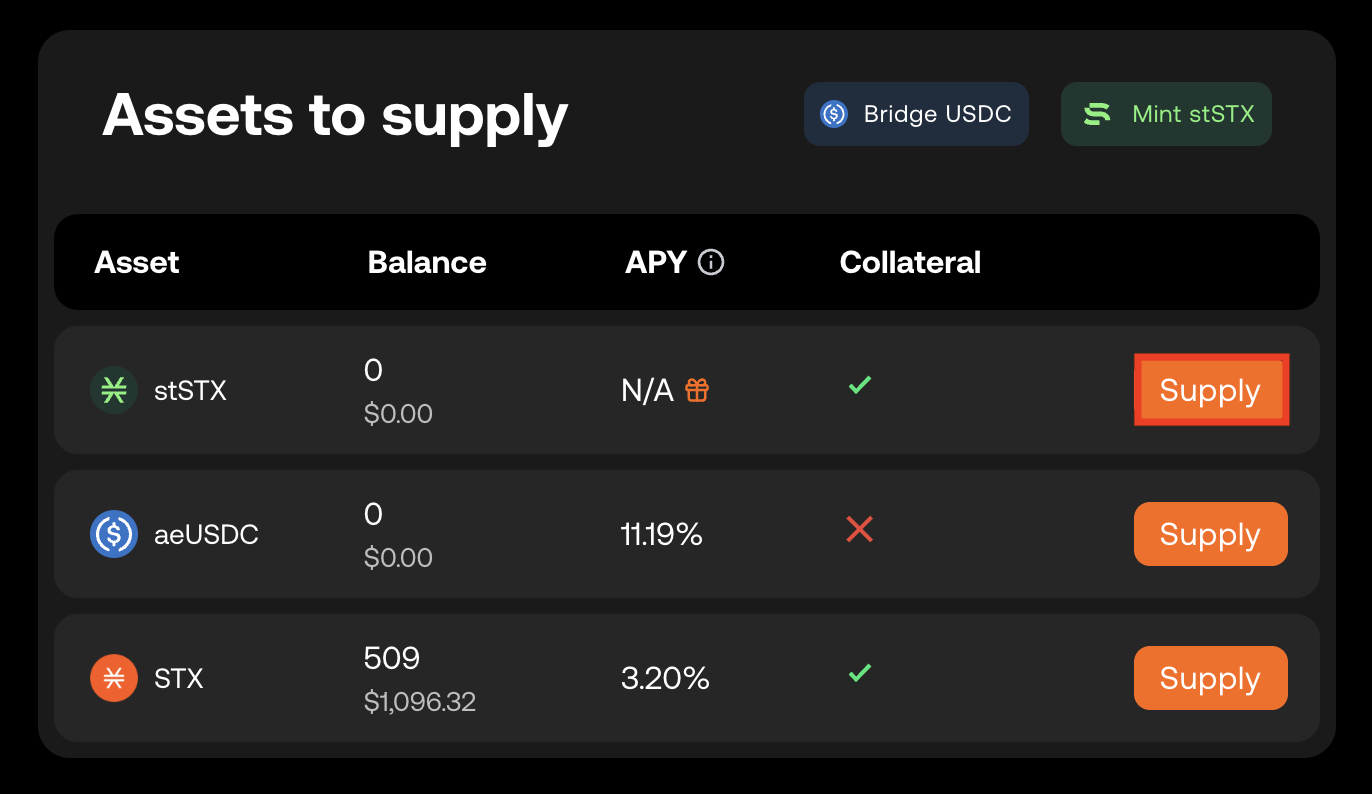Click the highlighted Supply button for stSTX
Viewport: 1372px width, 794px height.
pyautogui.click(x=1211, y=390)
